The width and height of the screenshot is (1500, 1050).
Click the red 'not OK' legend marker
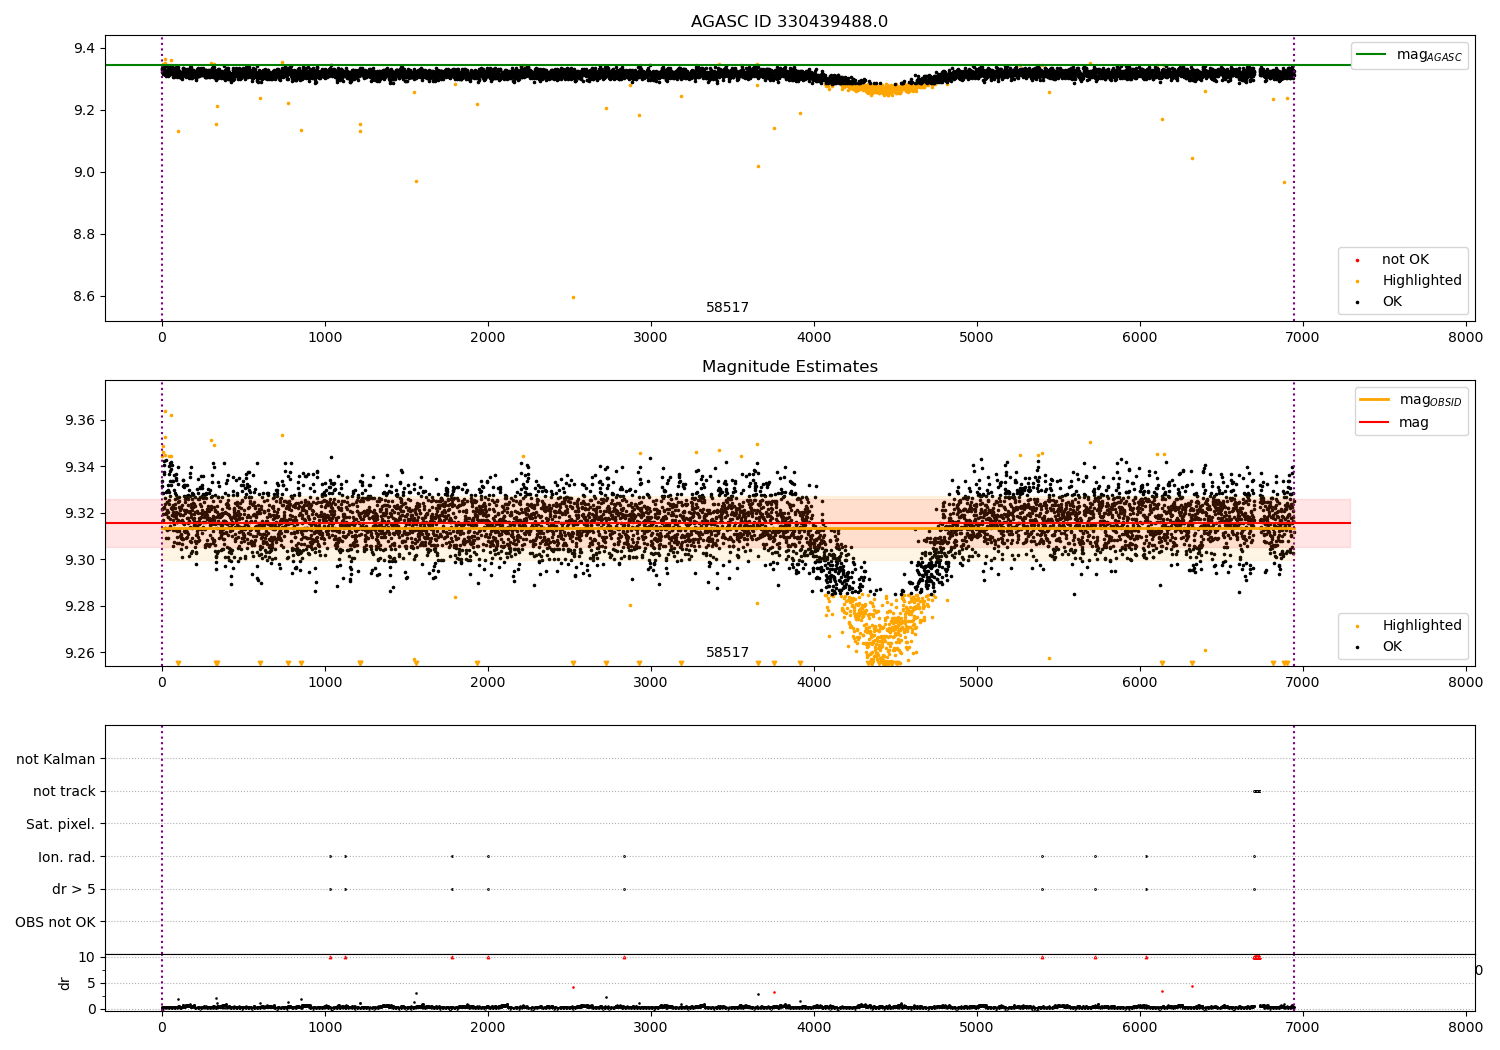tap(1357, 260)
